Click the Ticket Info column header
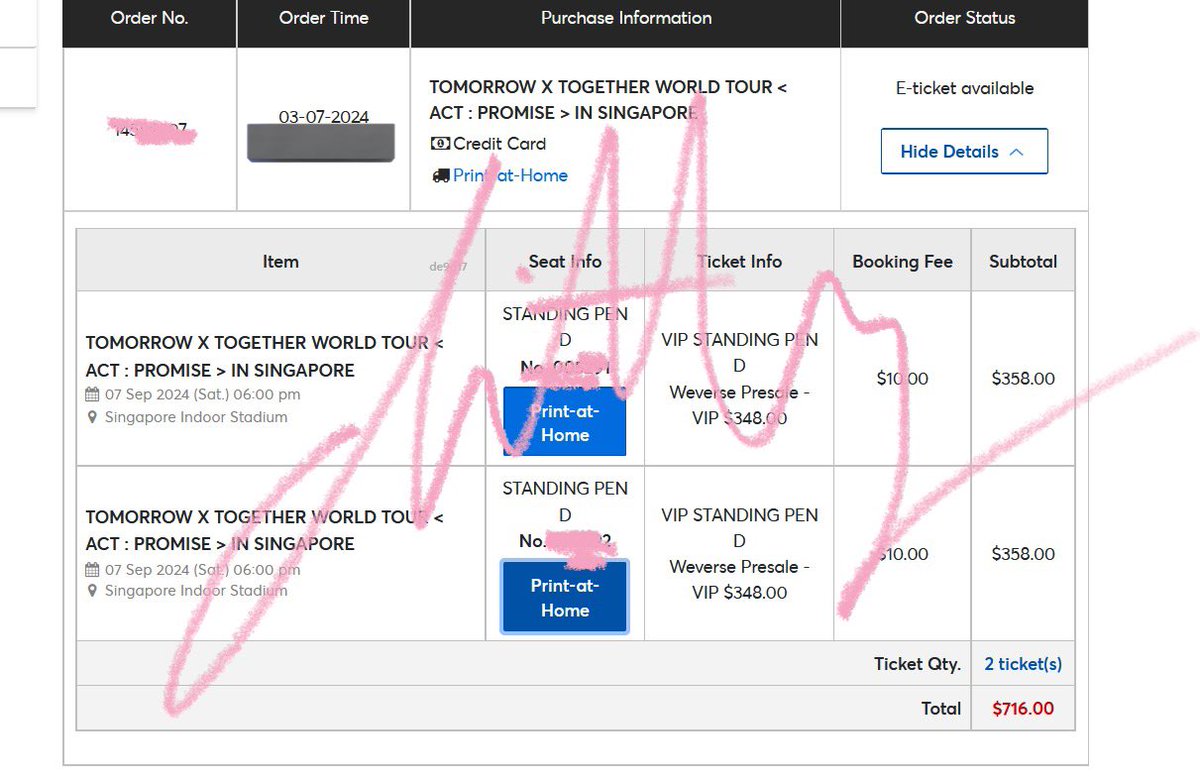 pos(739,261)
